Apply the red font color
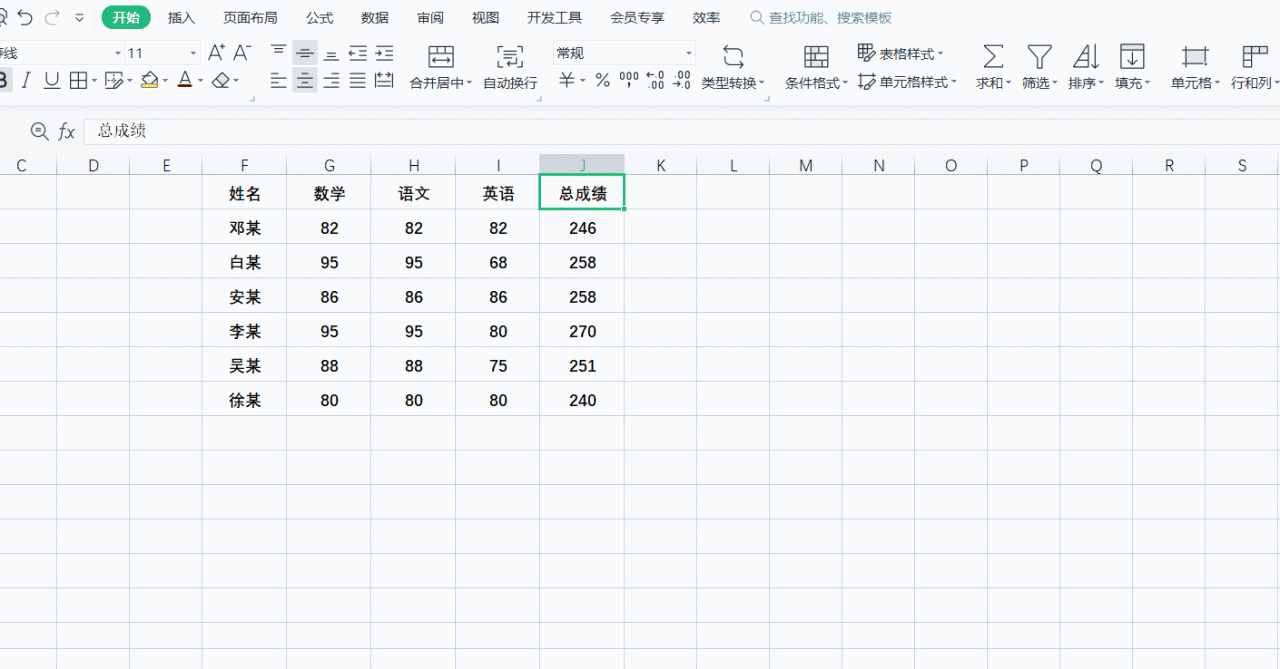This screenshot has height=669, width=1280. [x=184, y=80]
